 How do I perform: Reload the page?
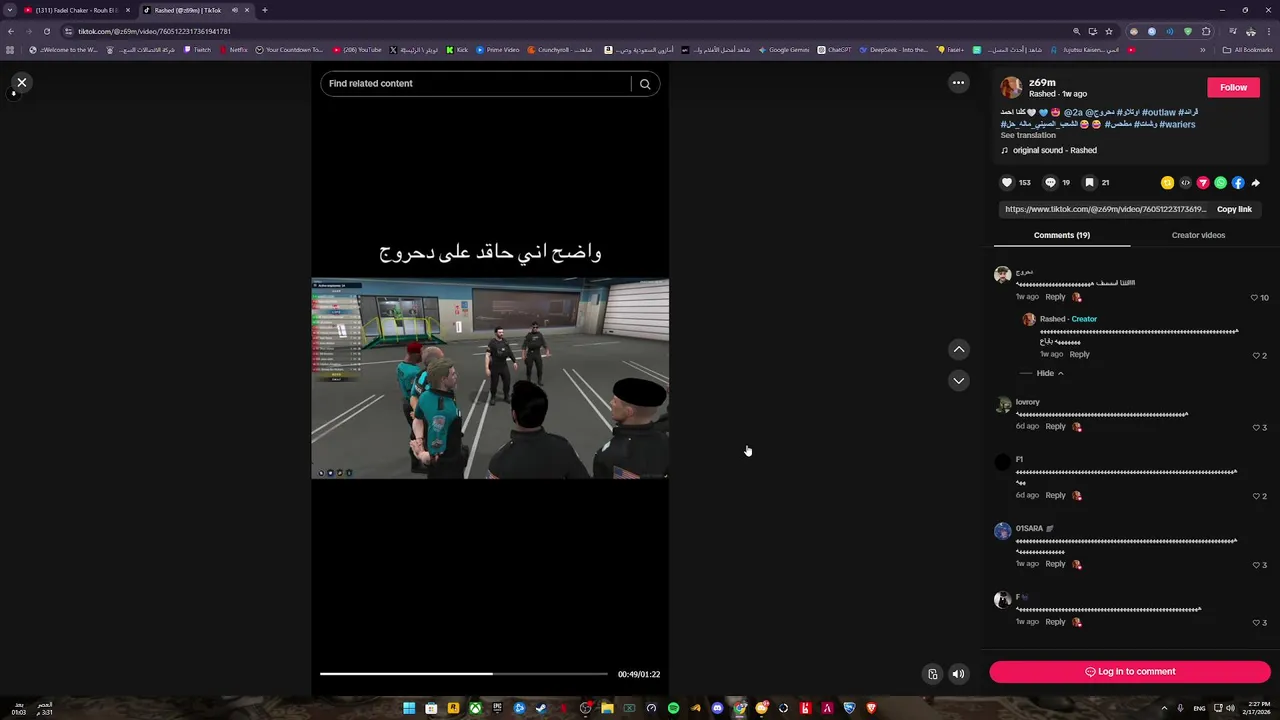pos(46,31)
